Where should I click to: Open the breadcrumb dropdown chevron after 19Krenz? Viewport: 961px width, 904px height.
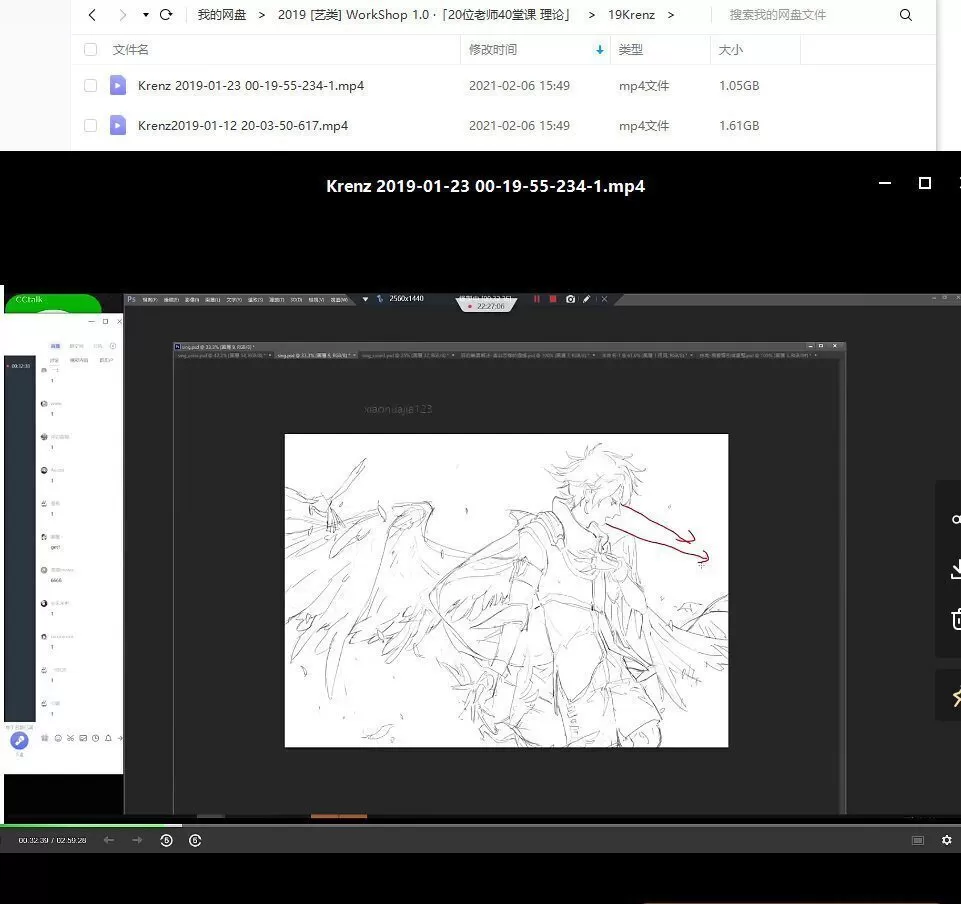(672, 15)
